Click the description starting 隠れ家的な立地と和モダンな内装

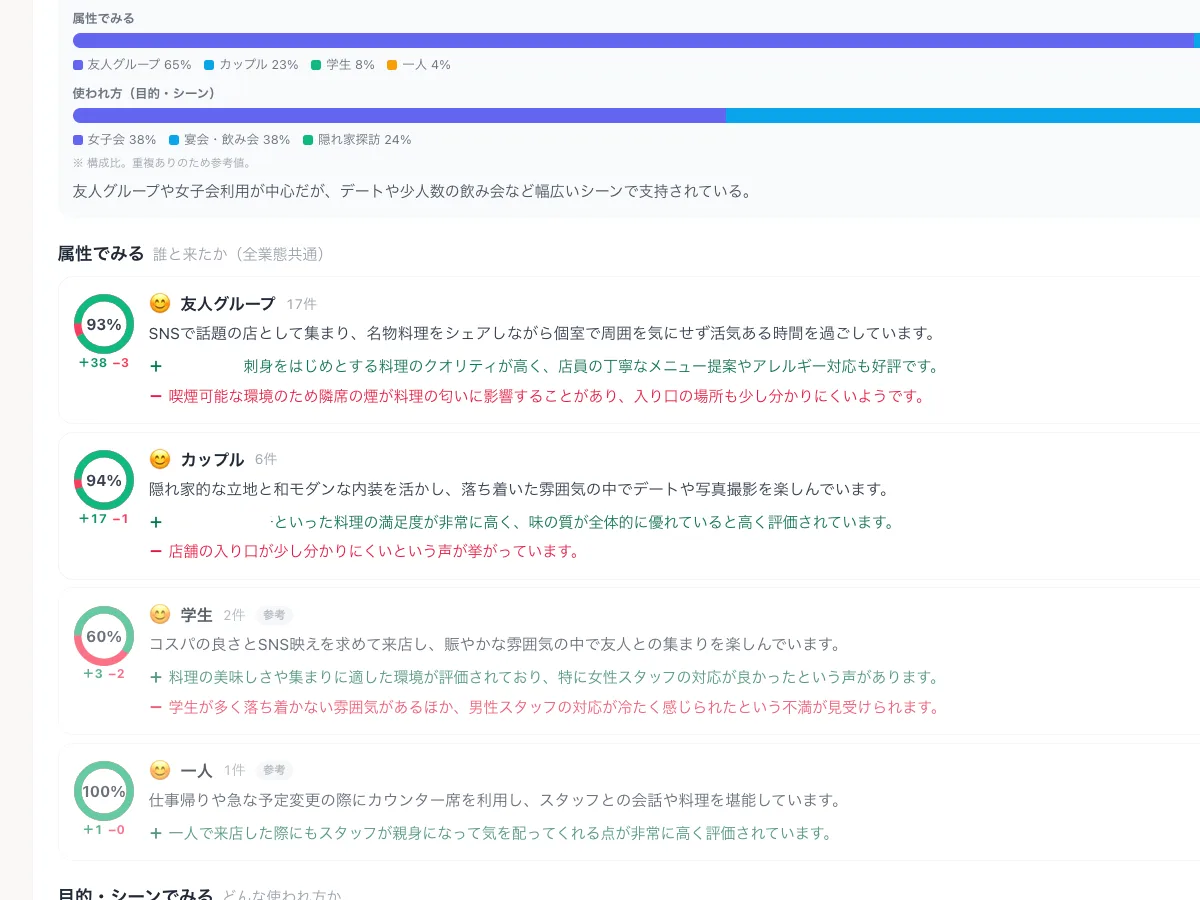(x=518, y=489)
